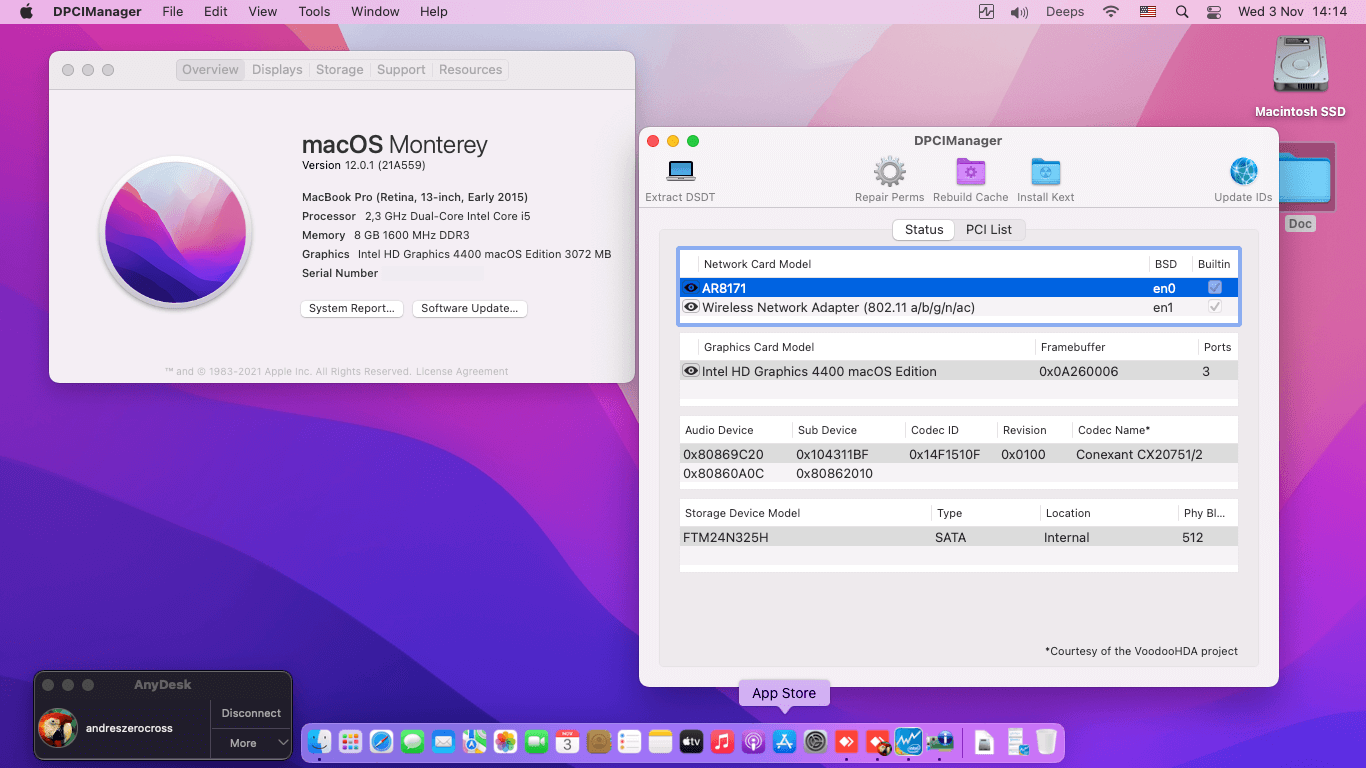The height and width of the screenshot is (768, 1366).
Task: Toggle the Builtin checkbox for AR8171
Action: 1215,288
